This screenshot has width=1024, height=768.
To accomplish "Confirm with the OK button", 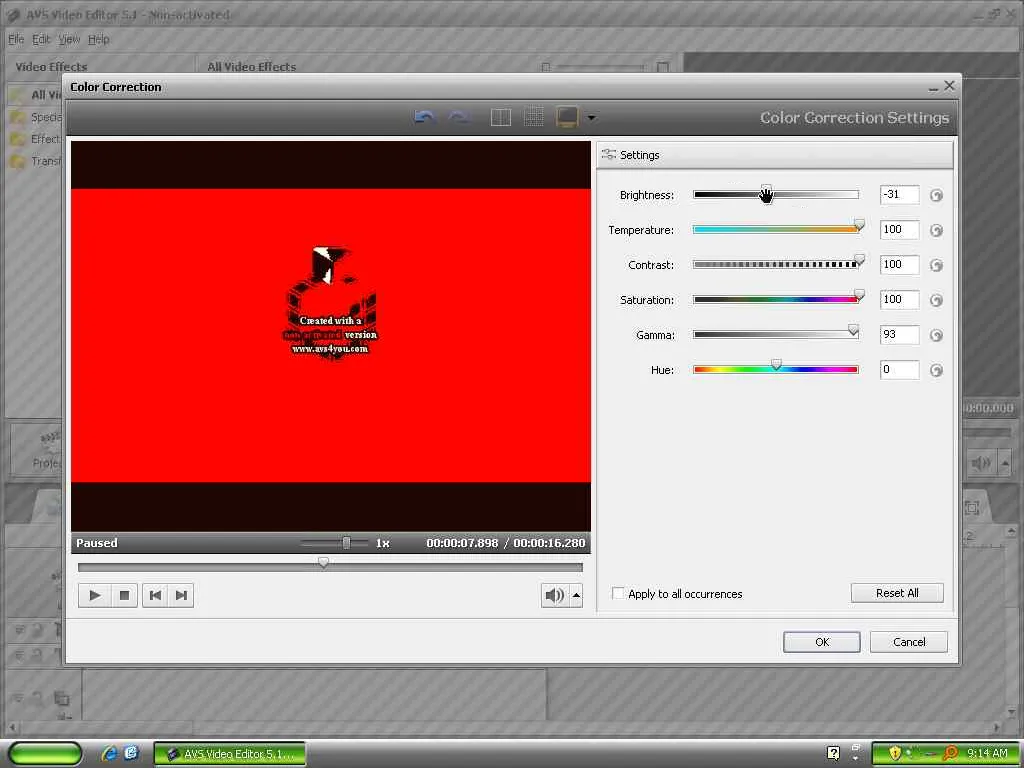I will [x=822, y=642].
